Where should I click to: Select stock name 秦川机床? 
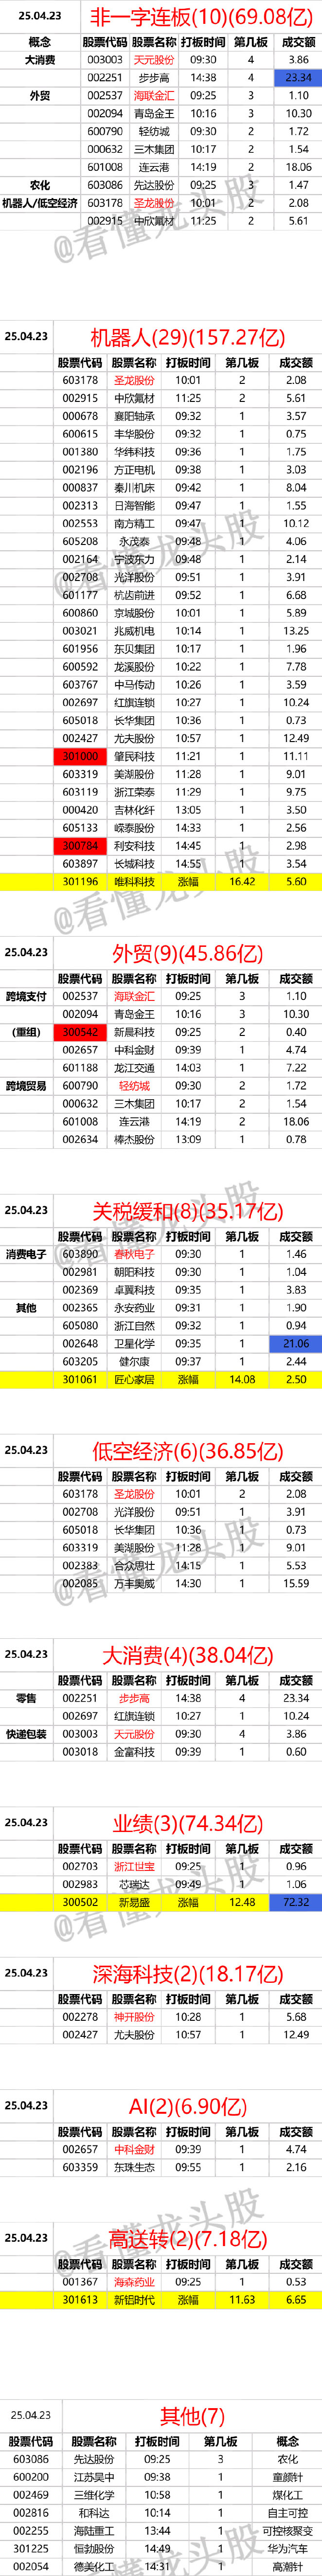tap(134, 488)
